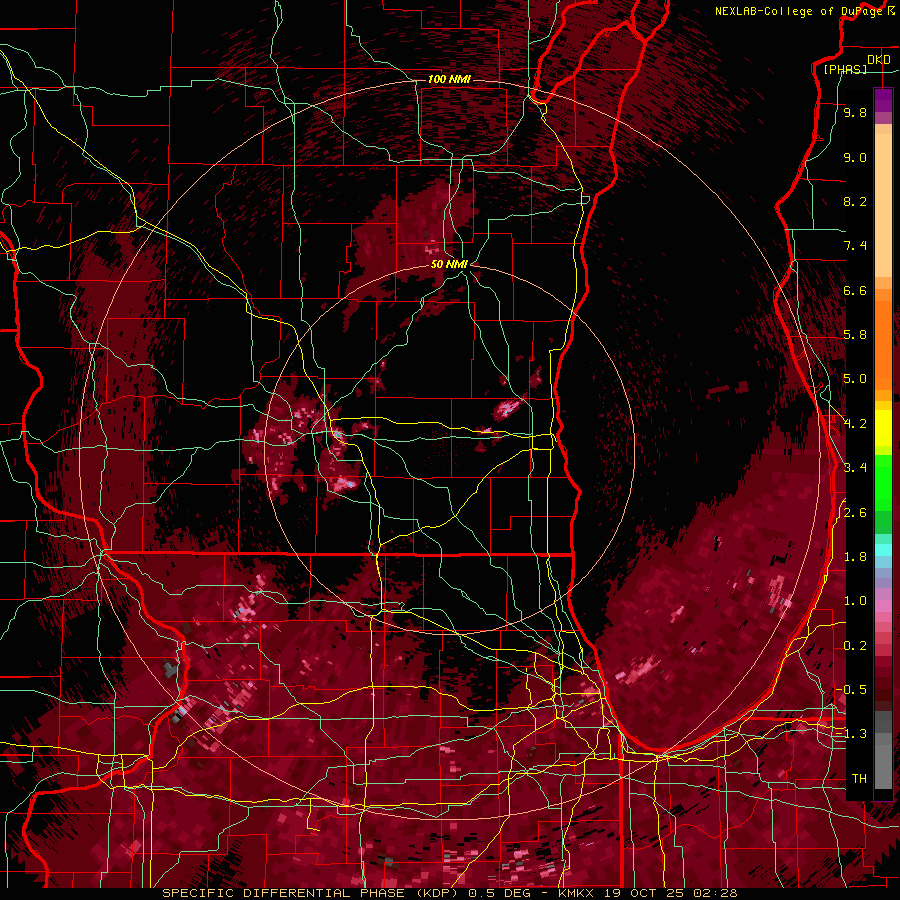Screen dimensions: 900x900
Task: Click the 3.4 legend value
Action: (855, 468)
